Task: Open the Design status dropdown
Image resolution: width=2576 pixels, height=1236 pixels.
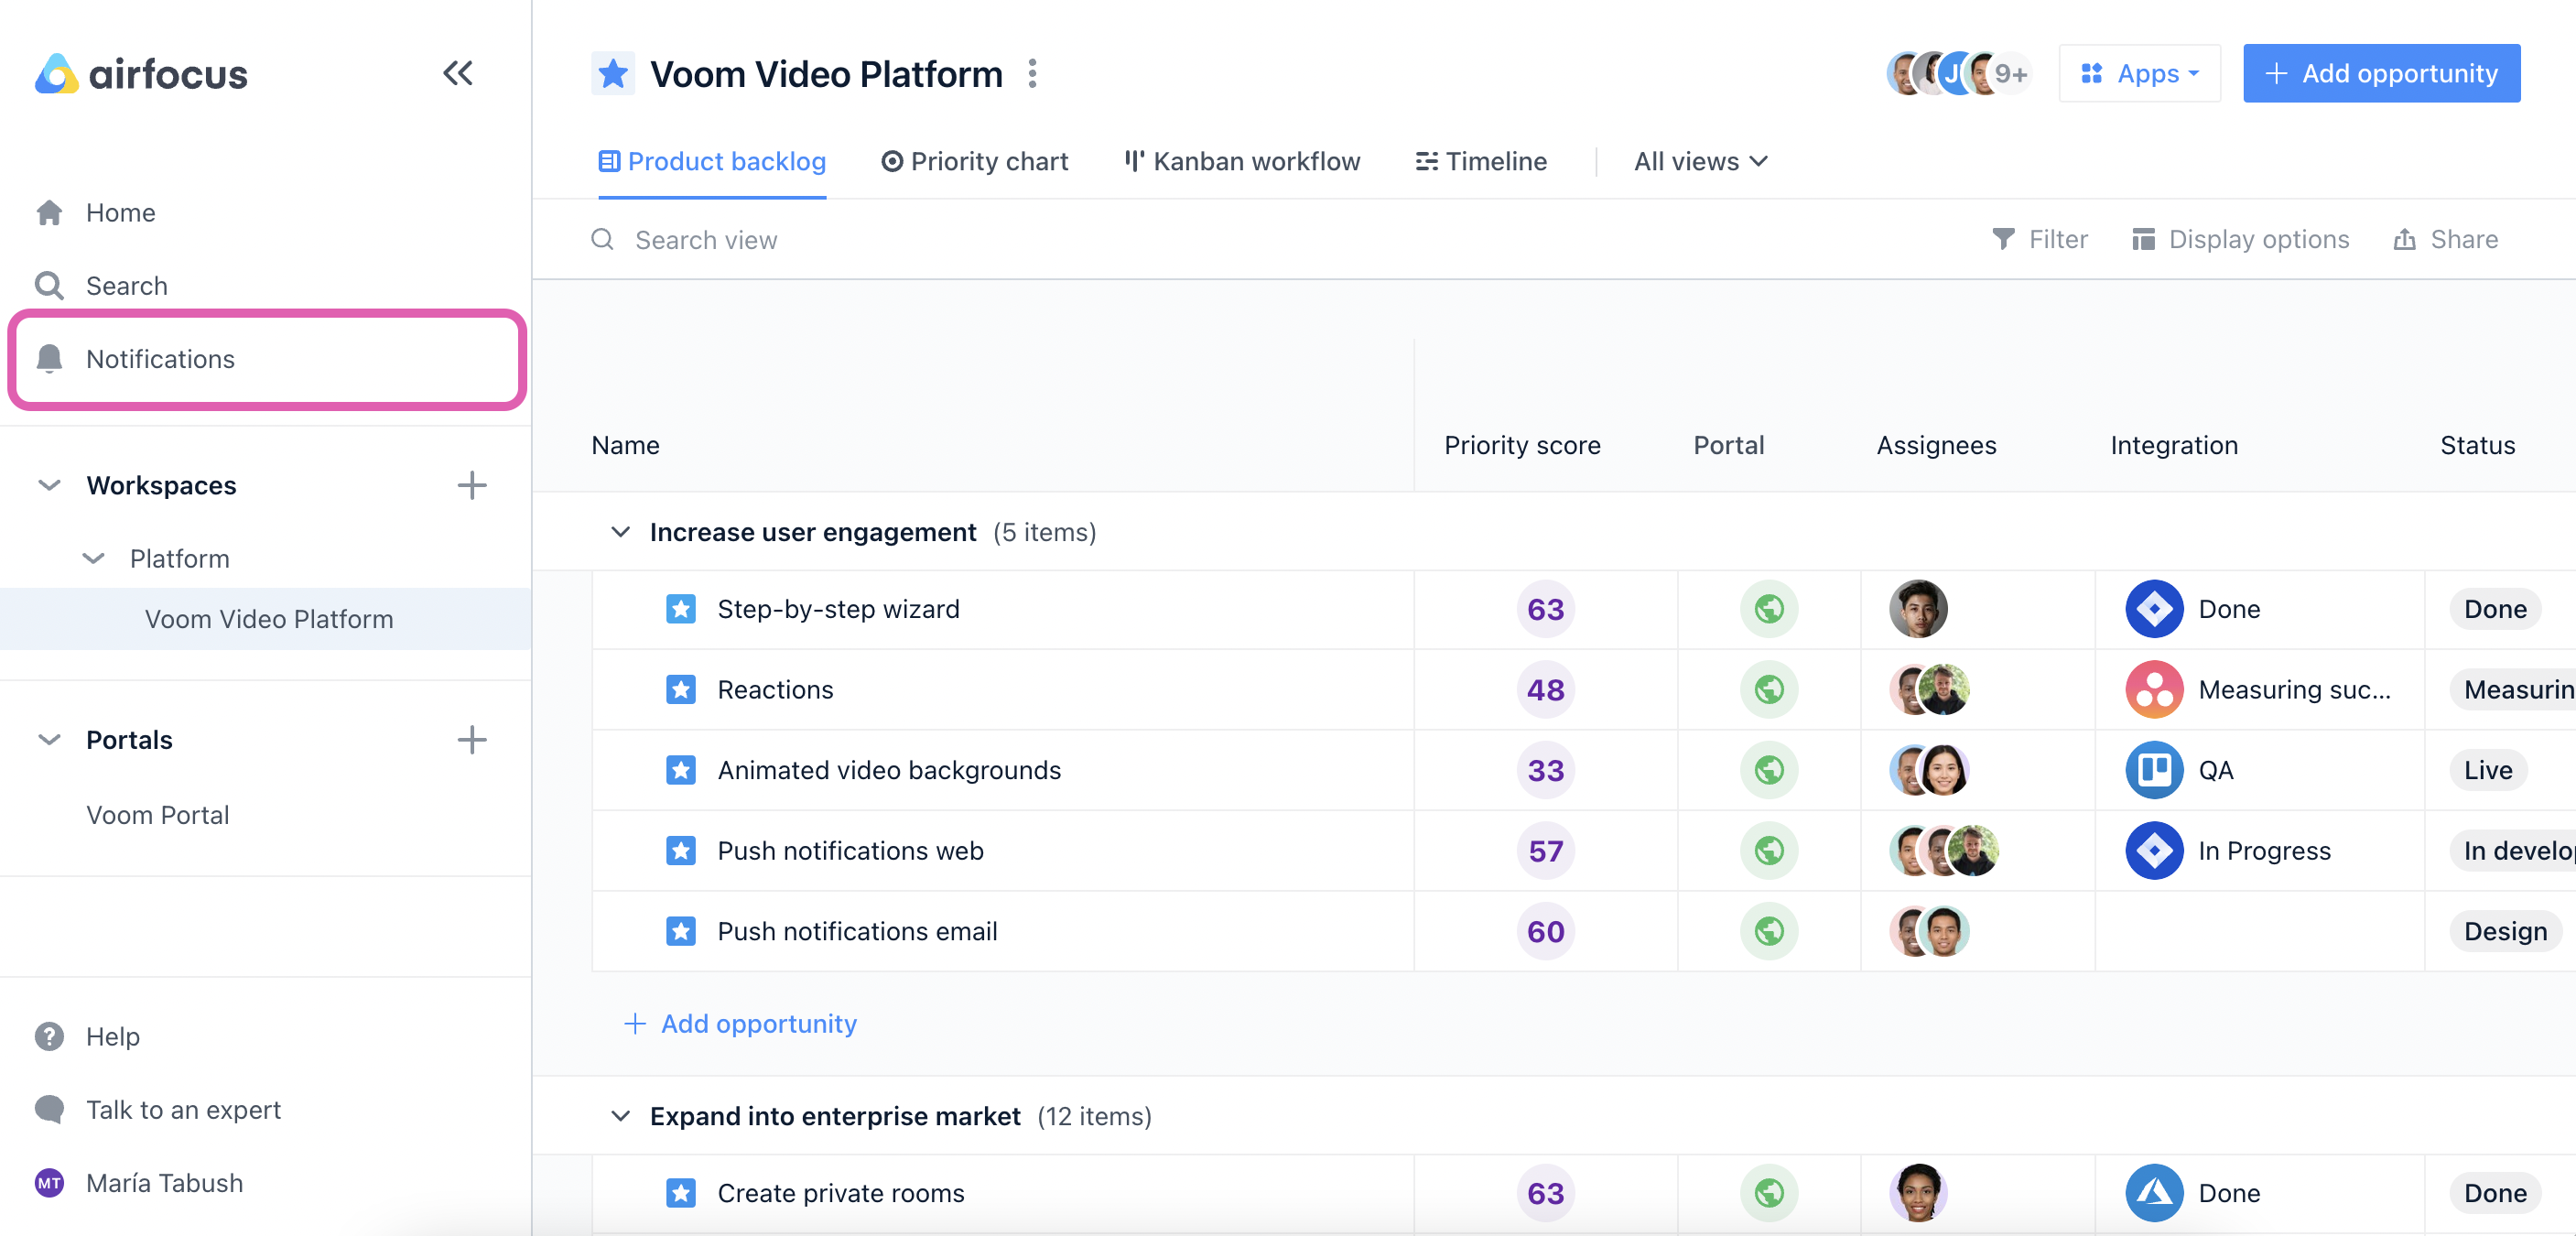Action: point(2505,932)
